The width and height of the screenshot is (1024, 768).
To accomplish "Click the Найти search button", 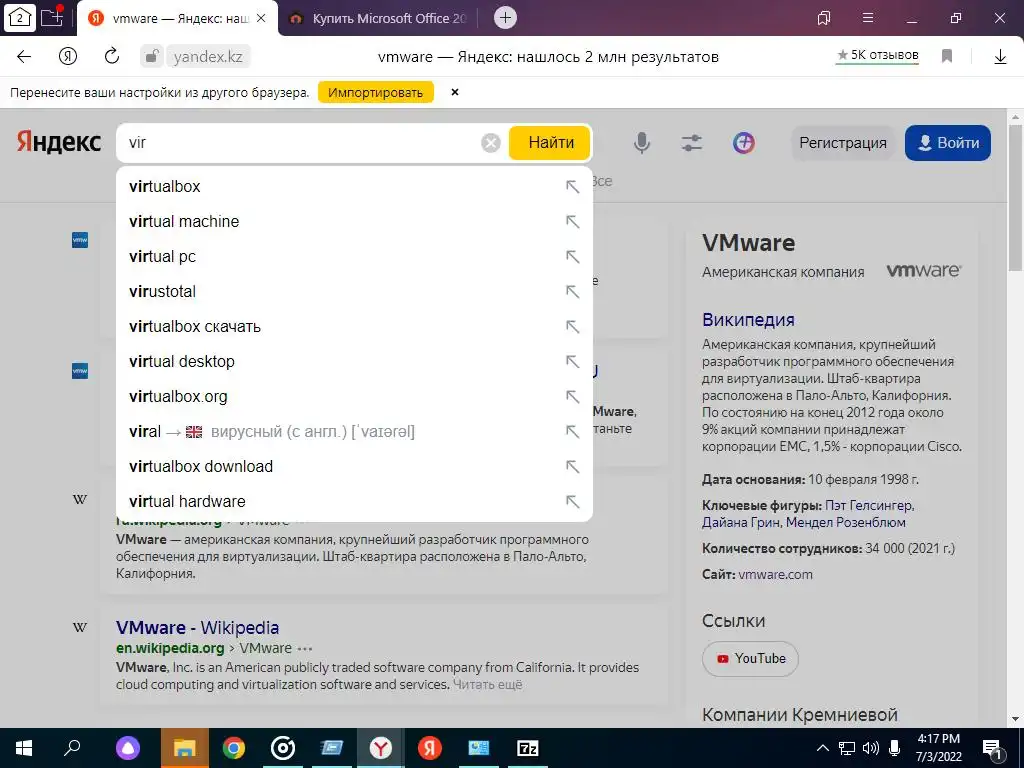I will [x=551, y=142].
